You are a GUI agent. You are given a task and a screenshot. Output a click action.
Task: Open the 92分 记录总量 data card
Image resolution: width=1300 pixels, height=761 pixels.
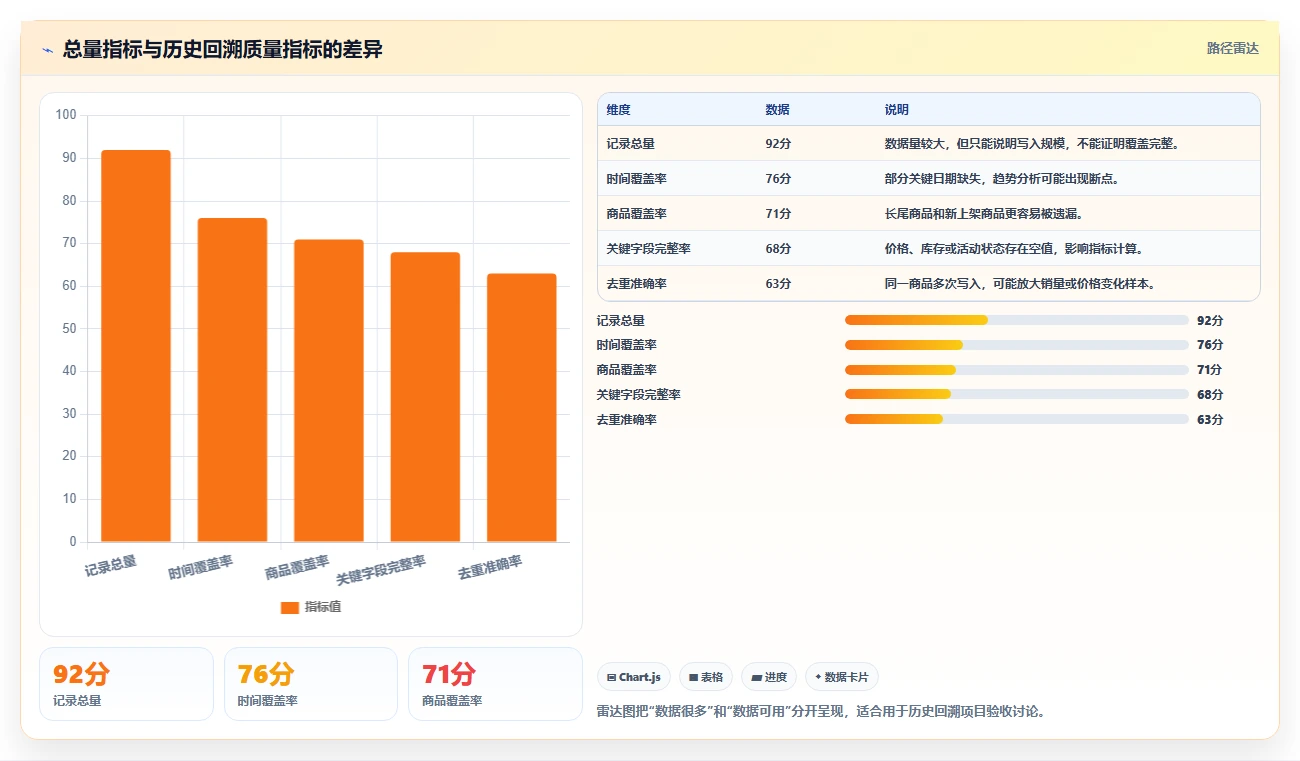pyautogui.click(x=126, y=684)
